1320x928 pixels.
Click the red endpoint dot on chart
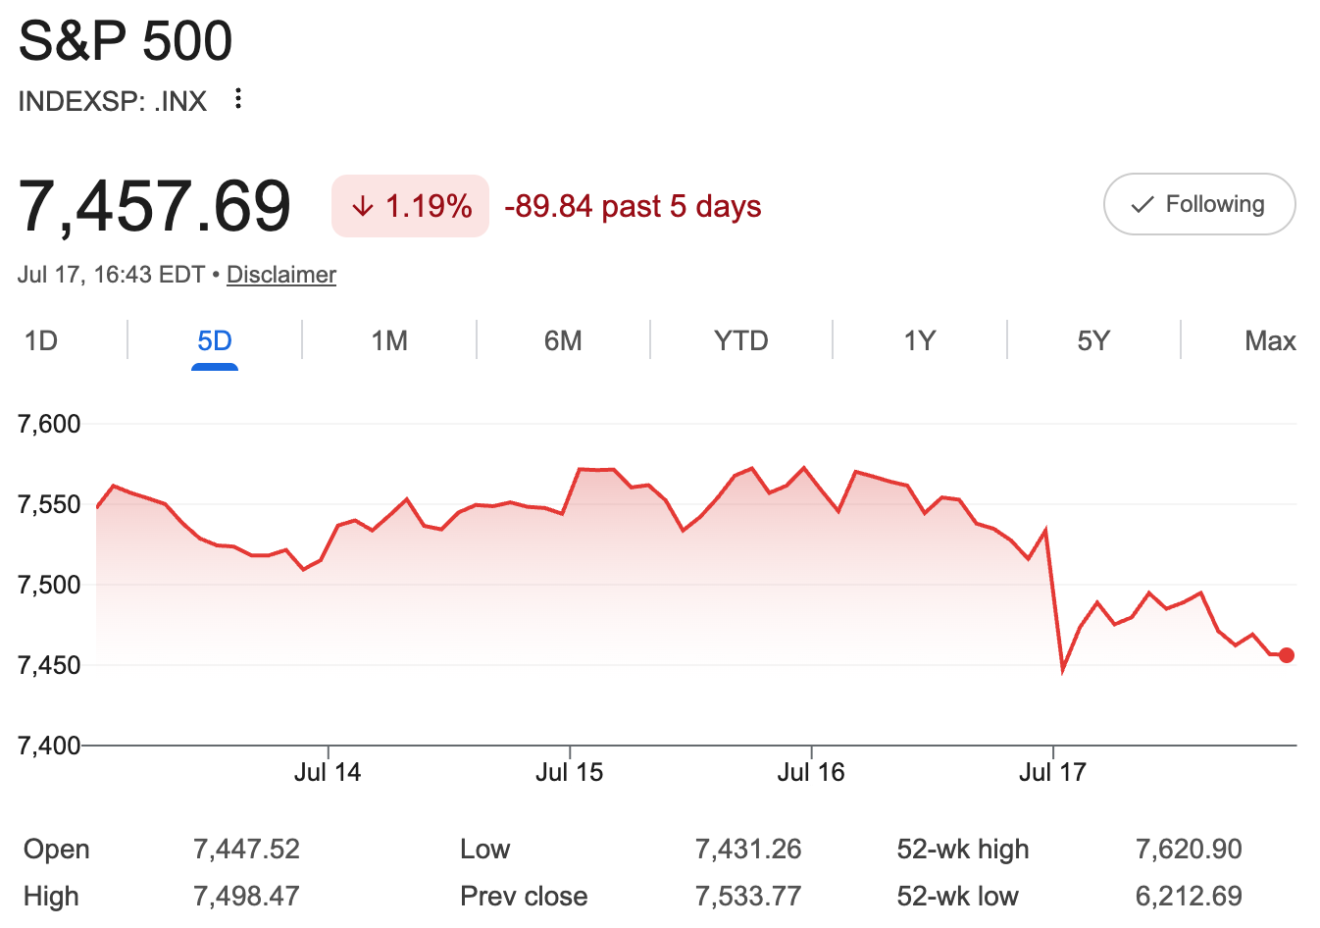[x=1286, y=655]
